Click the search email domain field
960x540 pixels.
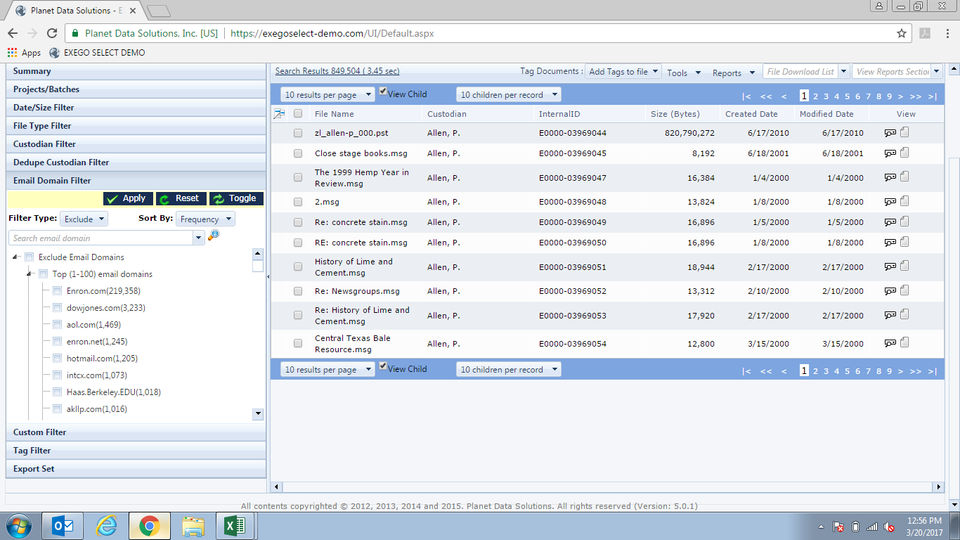pos(101,238)
